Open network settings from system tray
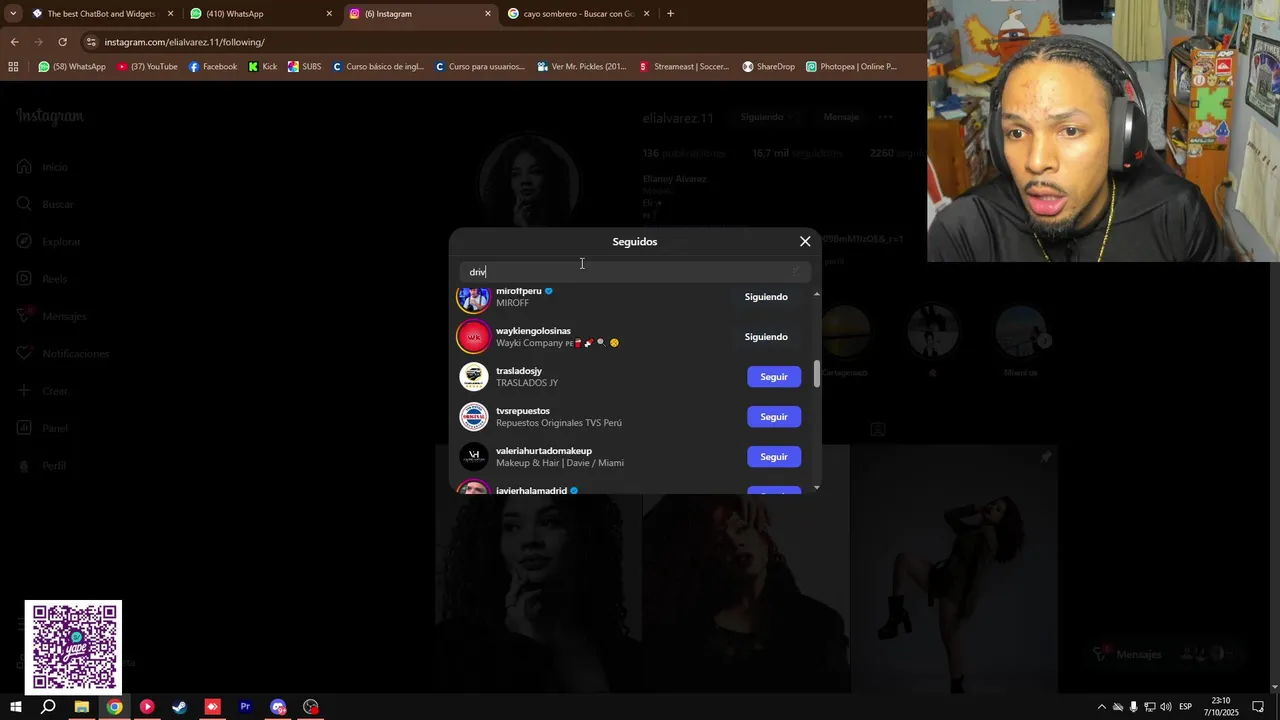The image size is (1280, 720). click(x=1150, y=707)
